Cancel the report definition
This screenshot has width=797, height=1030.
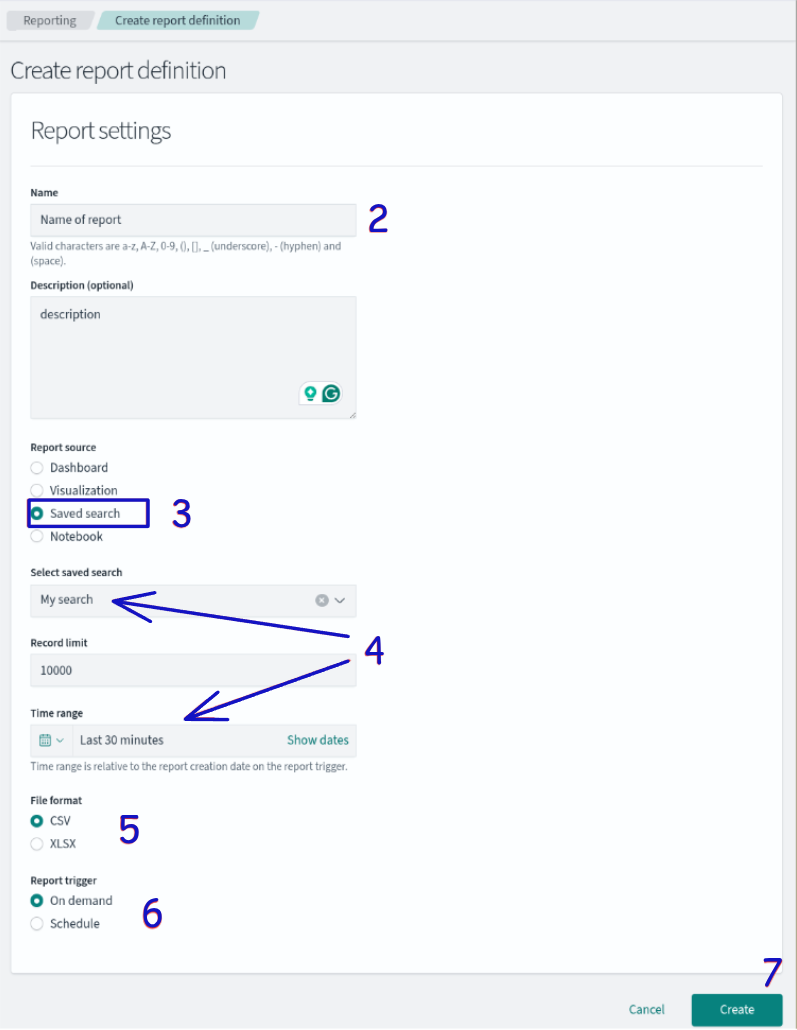click(646, 1009)
